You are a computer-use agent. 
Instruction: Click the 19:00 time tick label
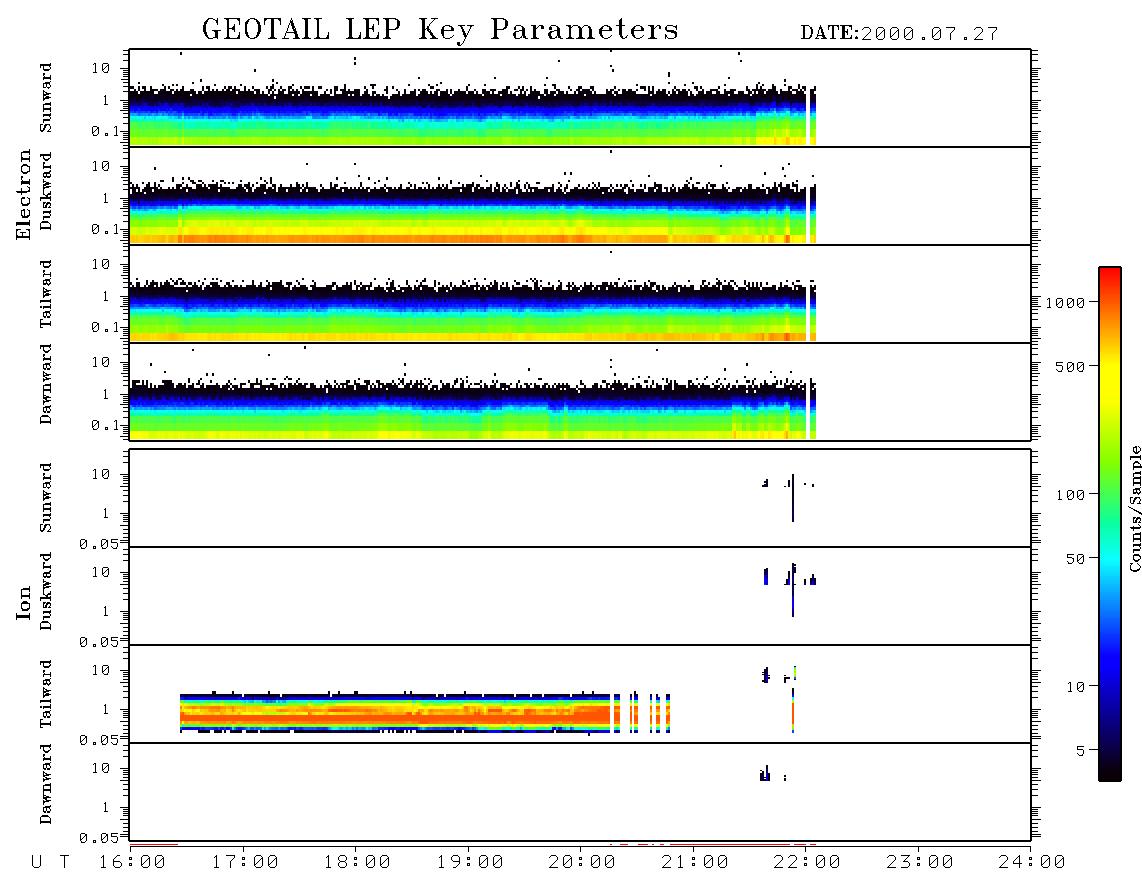point(470,862)
